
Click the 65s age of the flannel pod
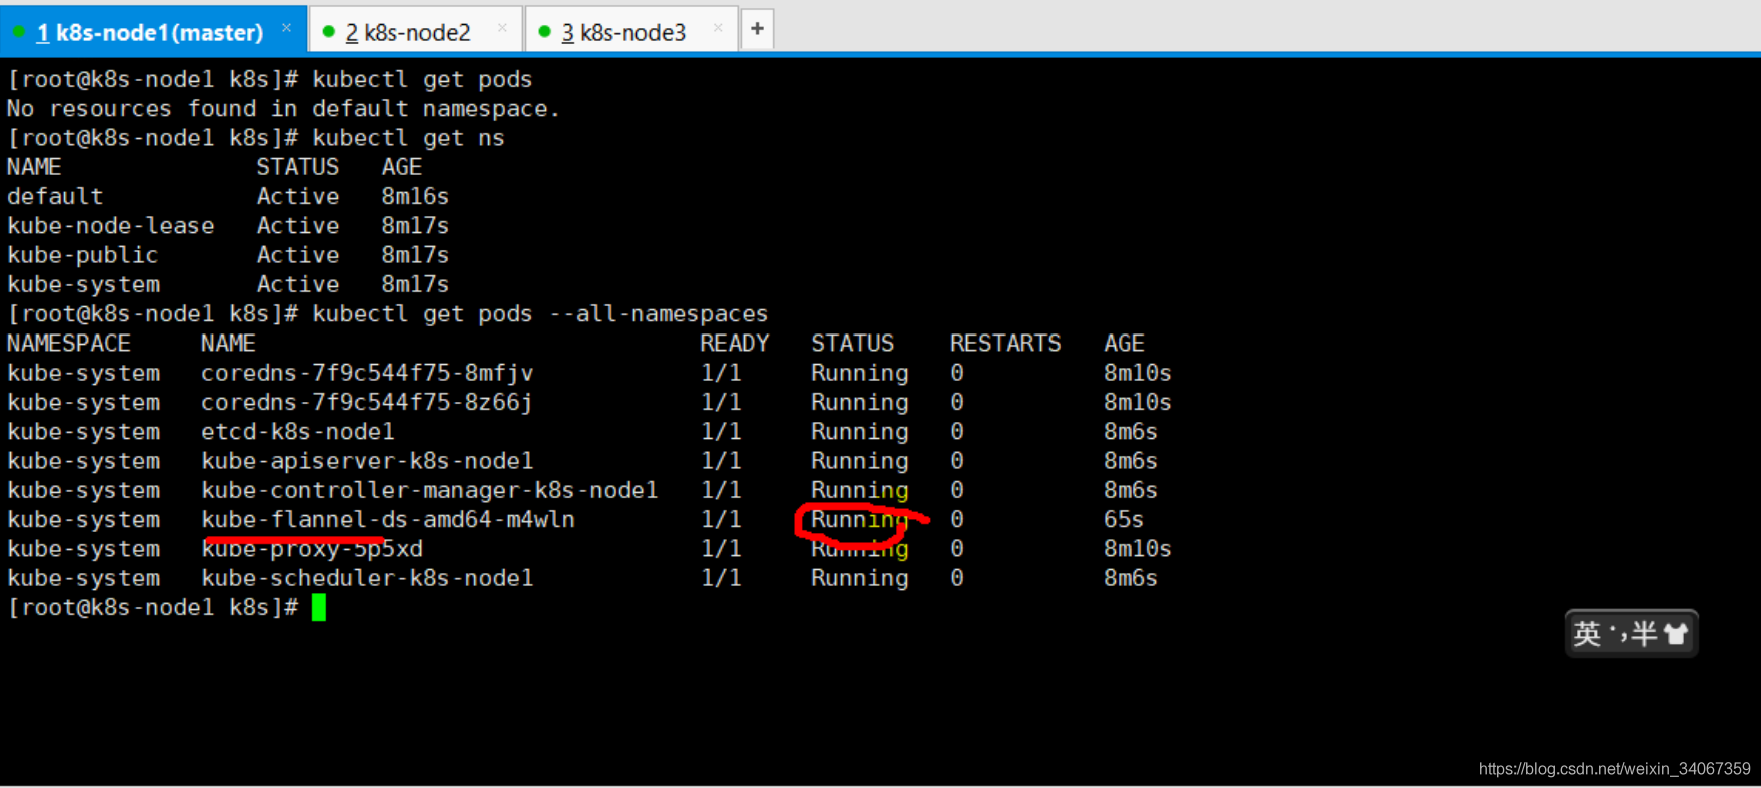1124,519
